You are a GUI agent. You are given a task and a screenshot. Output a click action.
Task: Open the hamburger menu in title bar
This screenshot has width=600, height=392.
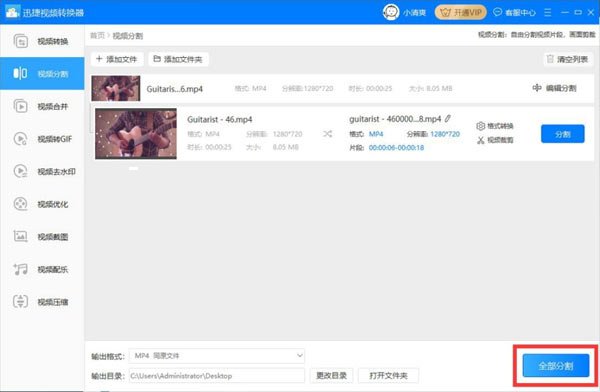548,12
